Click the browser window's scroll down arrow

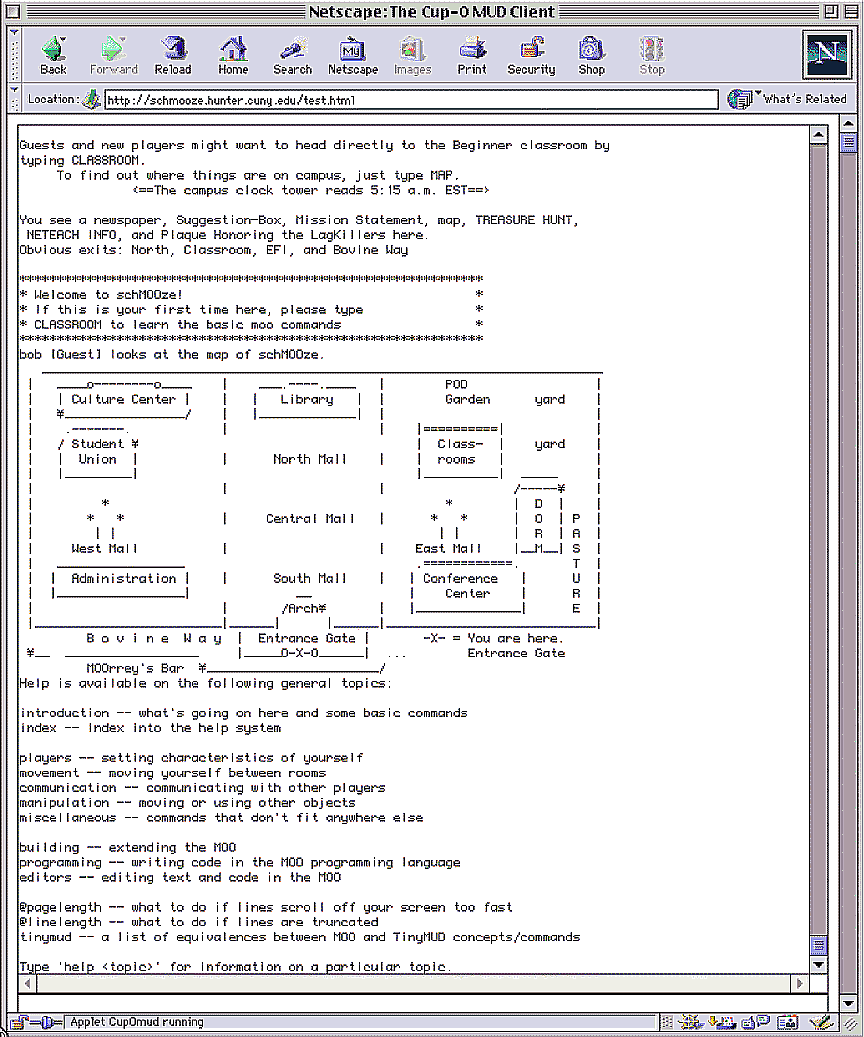coord(849,1004)
